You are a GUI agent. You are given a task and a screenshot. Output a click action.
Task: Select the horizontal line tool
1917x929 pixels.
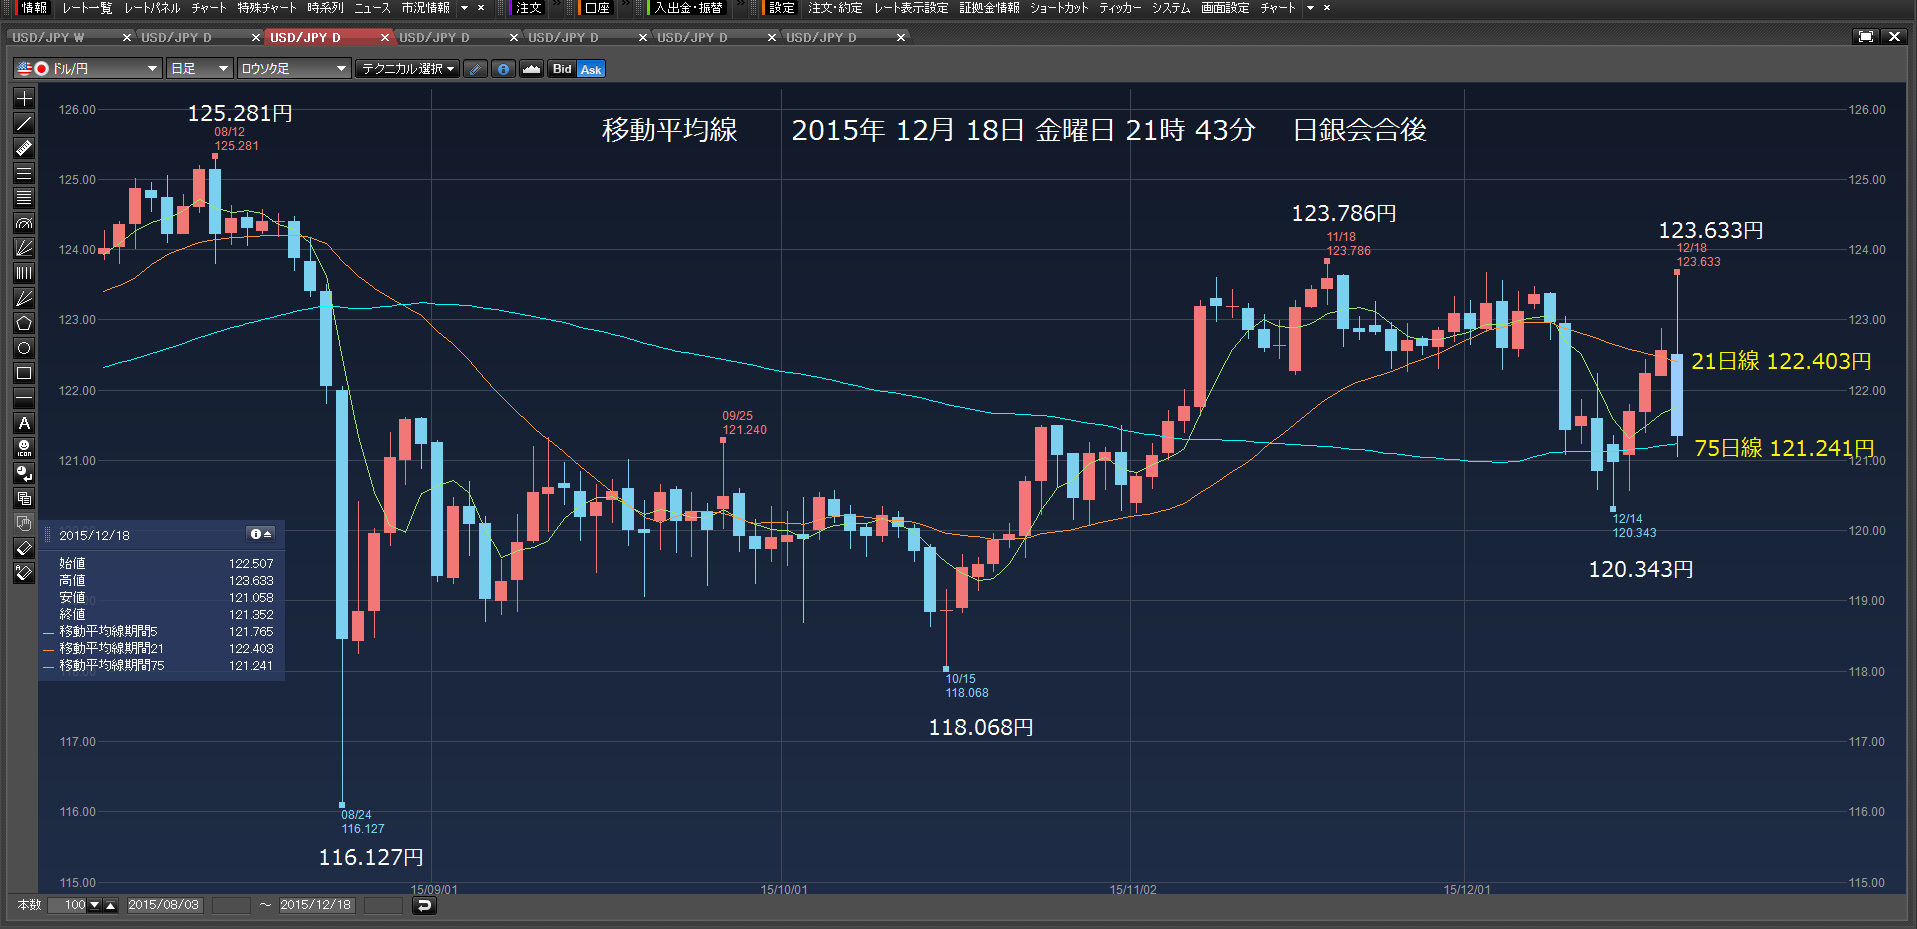(x=24, y=398)
